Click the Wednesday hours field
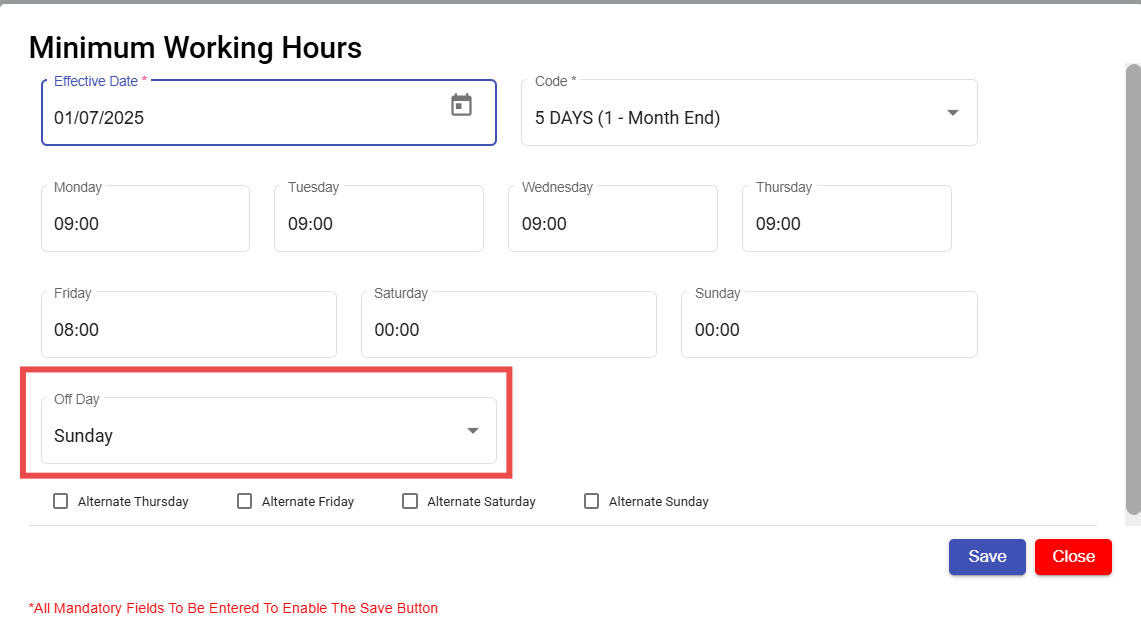Screen dimensions: 1141x634 pyautogui.click(x=612, y=224)
